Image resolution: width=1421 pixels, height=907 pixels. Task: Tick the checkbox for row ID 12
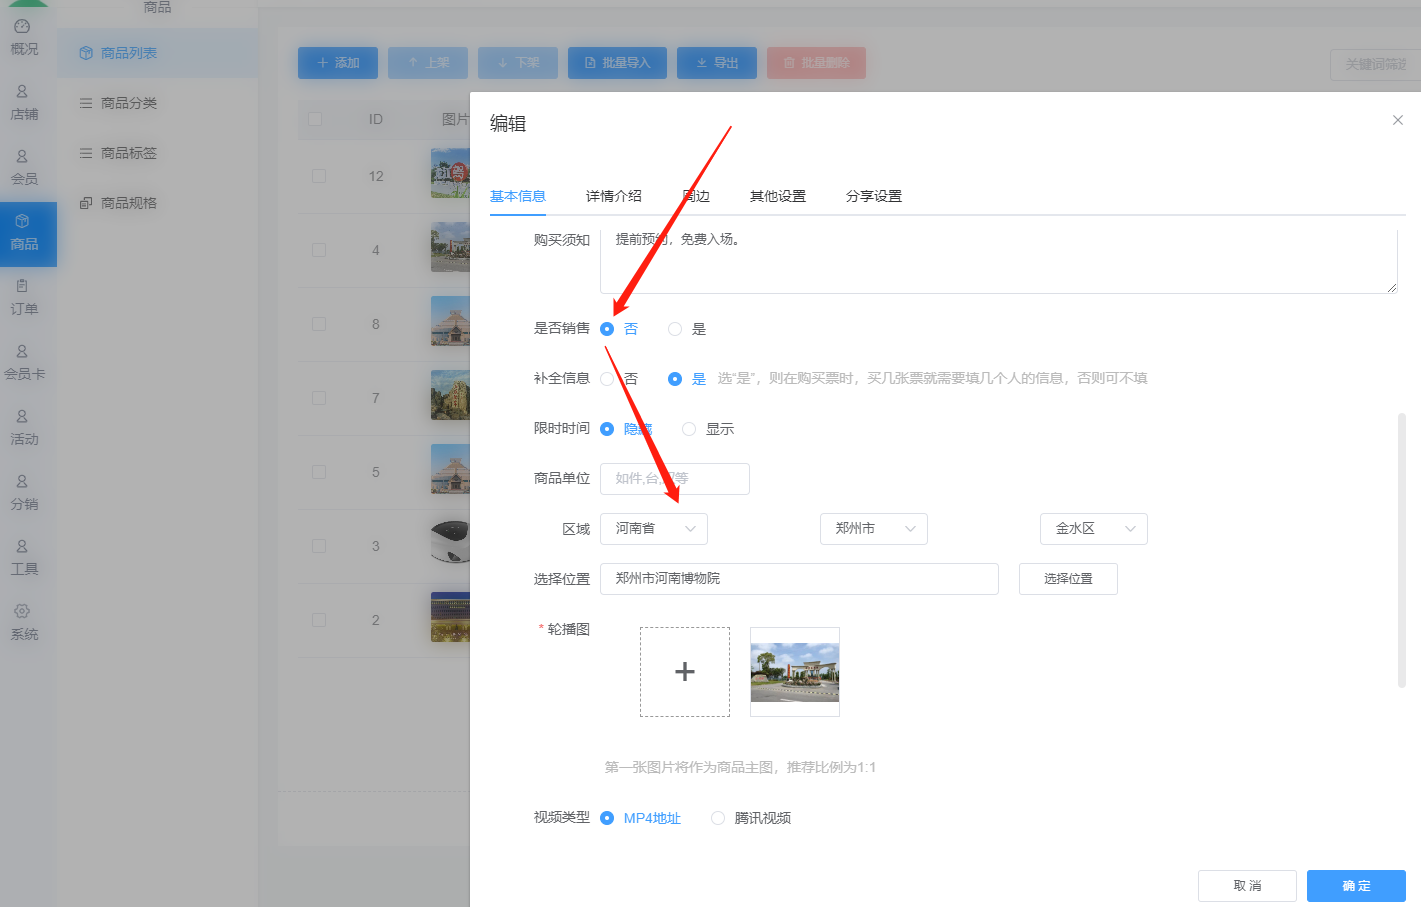tap(319, 176)
